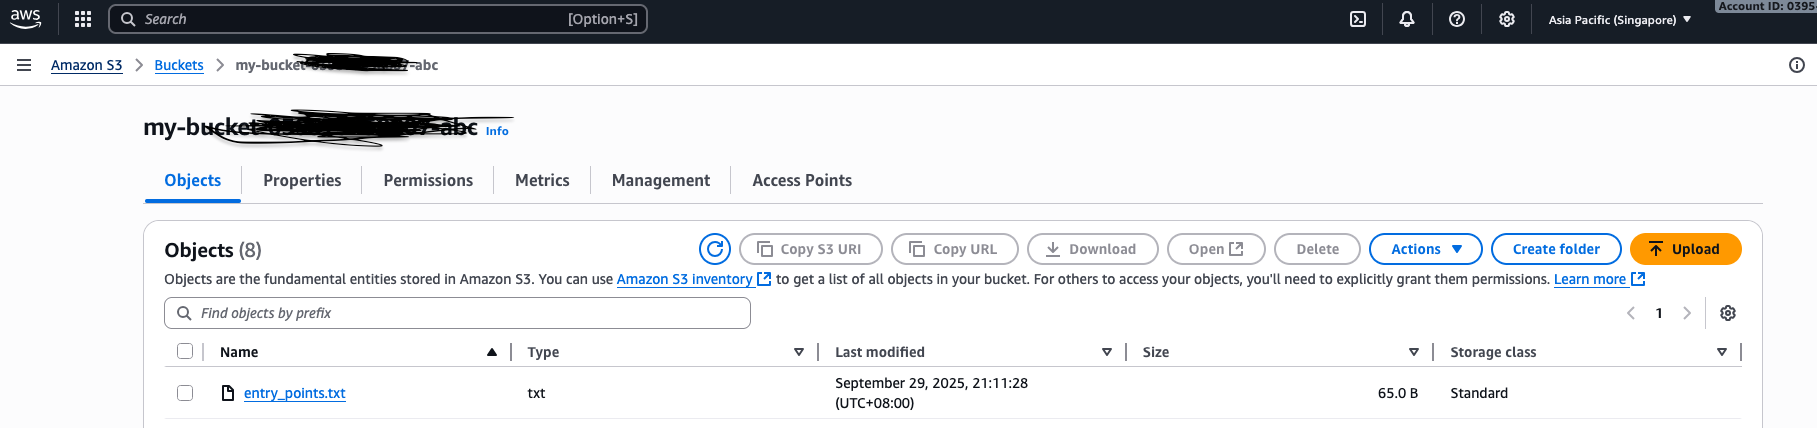The image size is (1817, 428).
Task: Open the help question mark icon
Action: (x=1457, y=19)
